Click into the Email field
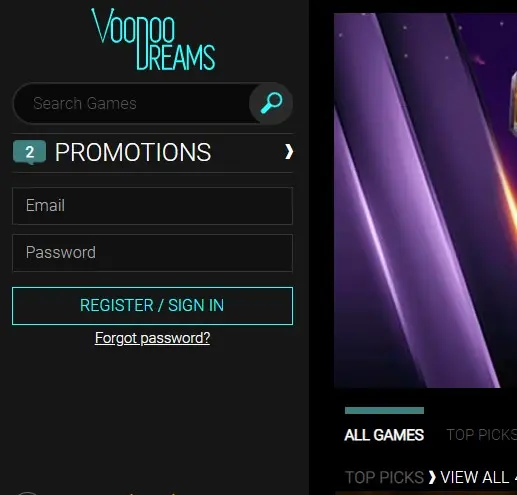517x495 pixels. point(152,206)
